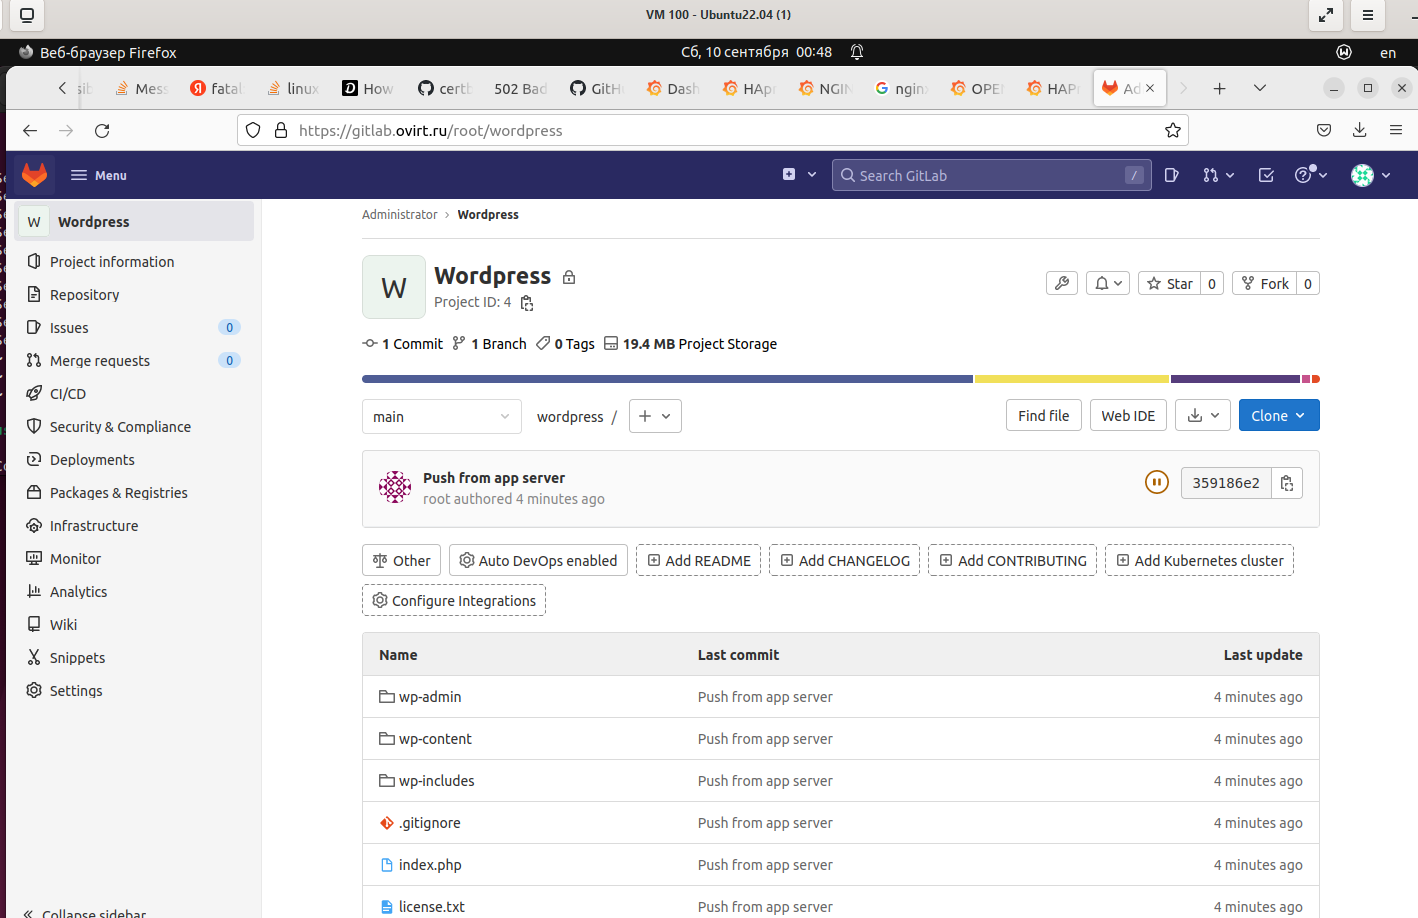Click the Other license button

click(401, 561)
